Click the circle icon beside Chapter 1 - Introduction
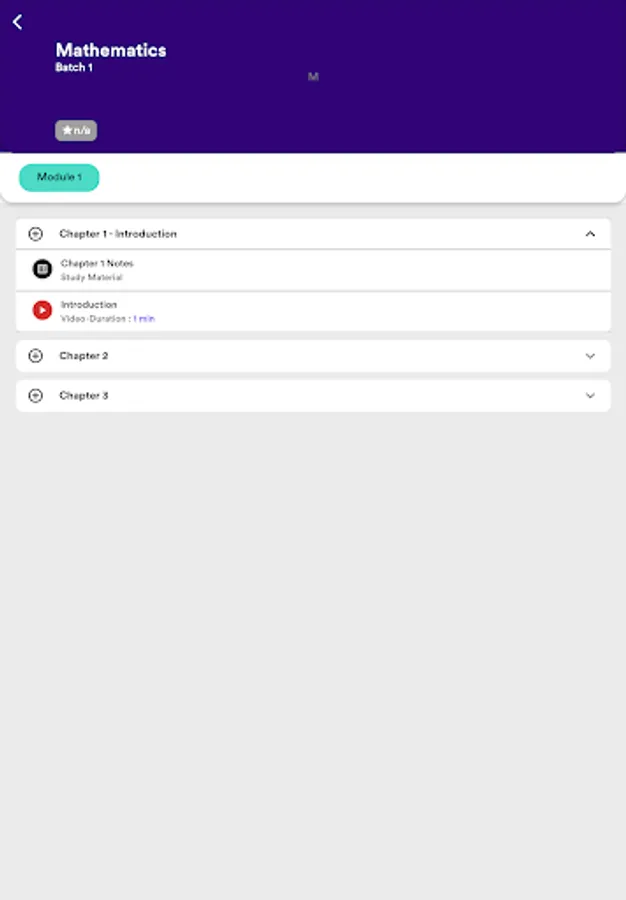Viewport: 626px width, 900px height. [36, 234]
